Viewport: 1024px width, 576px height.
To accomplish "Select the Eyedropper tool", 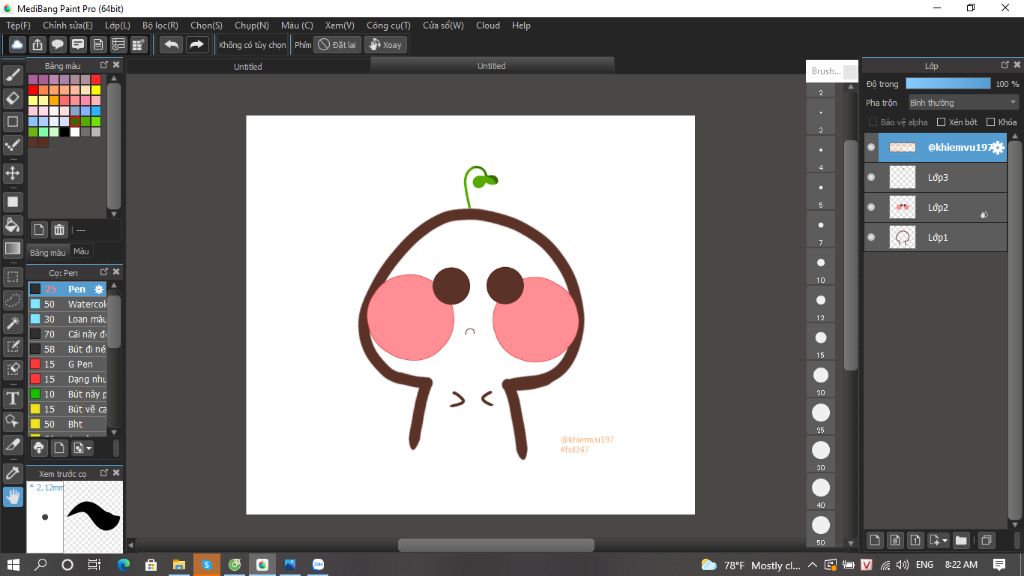I will click(x=12, y=473).
